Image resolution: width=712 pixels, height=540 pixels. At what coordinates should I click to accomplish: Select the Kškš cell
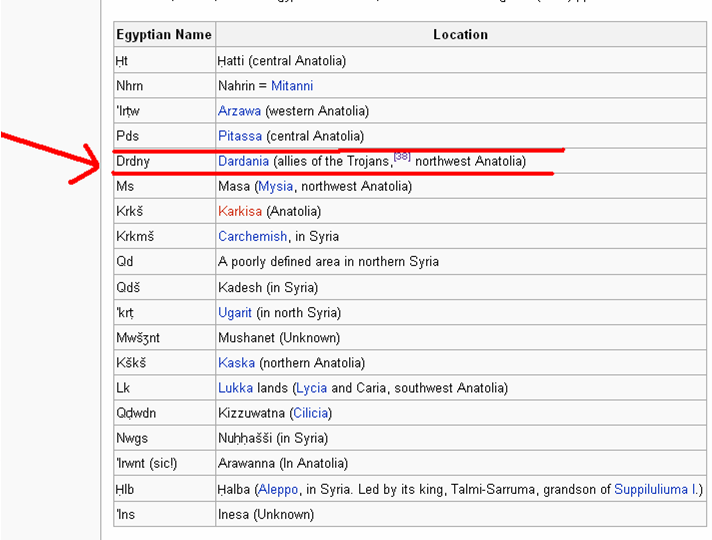pyautogui.click(x=164, y=362)
